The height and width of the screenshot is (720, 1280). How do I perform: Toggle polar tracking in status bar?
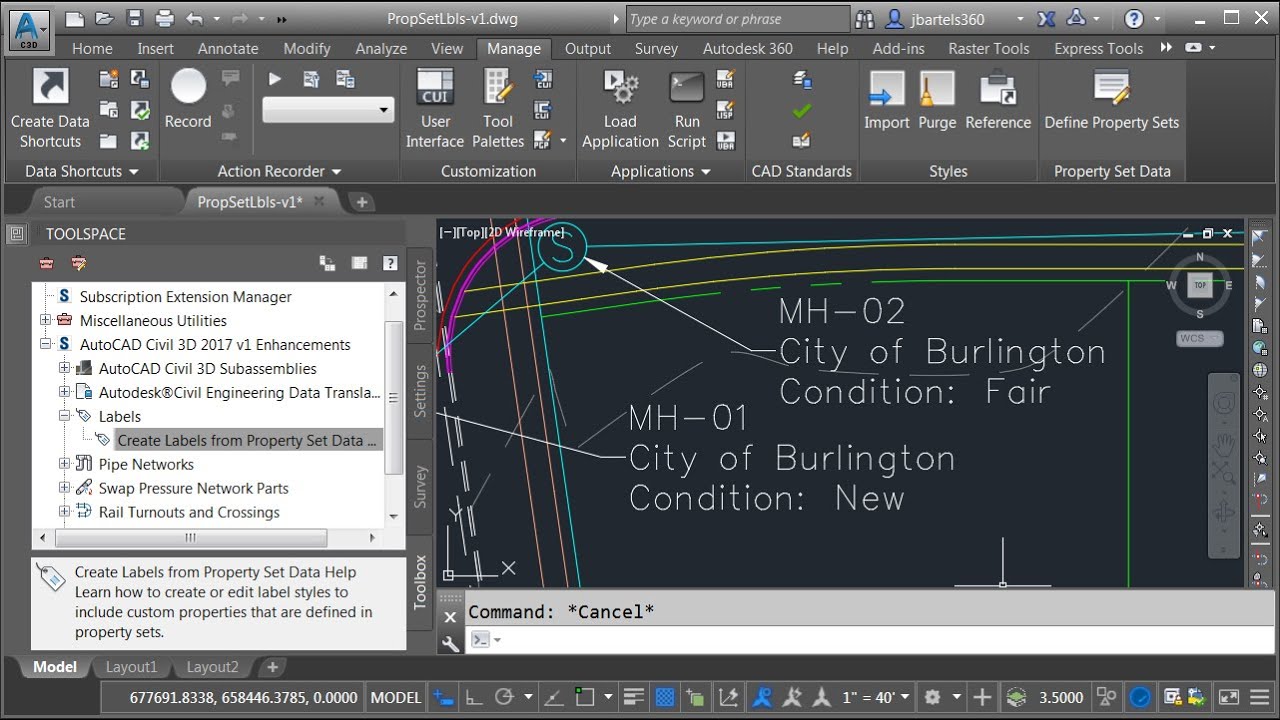click(x=504, y=697)
